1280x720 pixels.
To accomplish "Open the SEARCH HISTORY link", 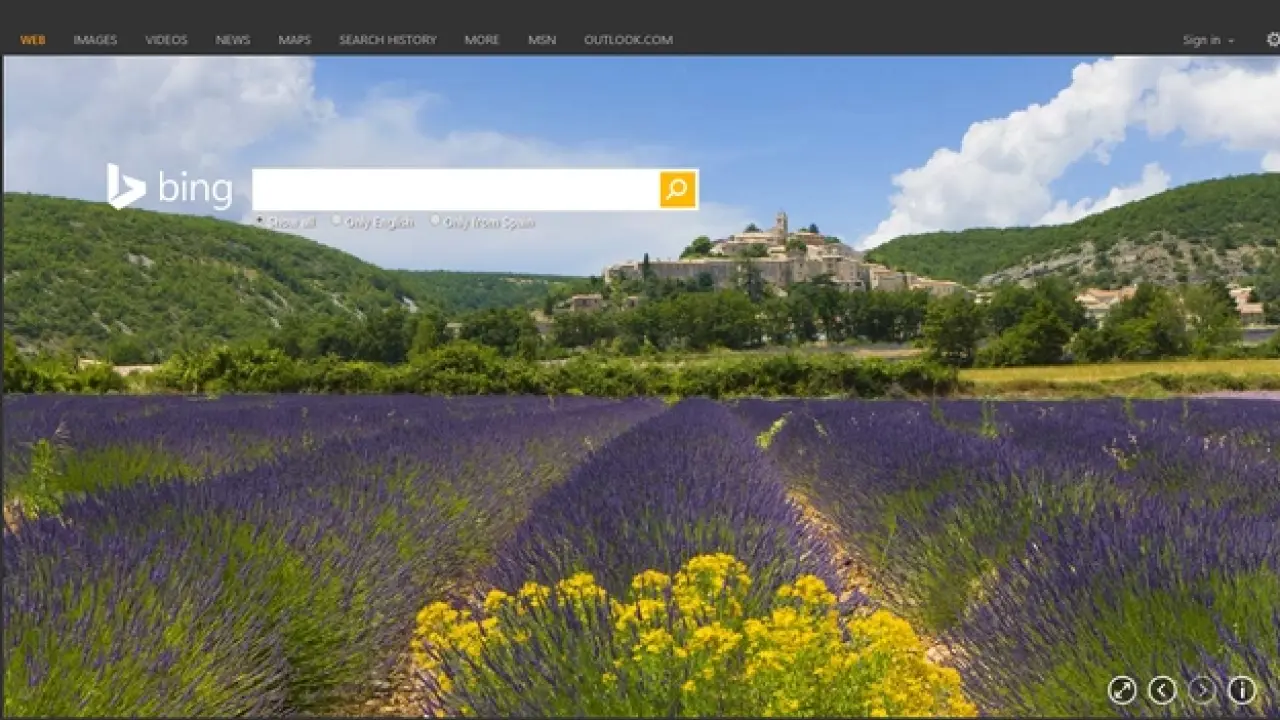I will (387, 40).
